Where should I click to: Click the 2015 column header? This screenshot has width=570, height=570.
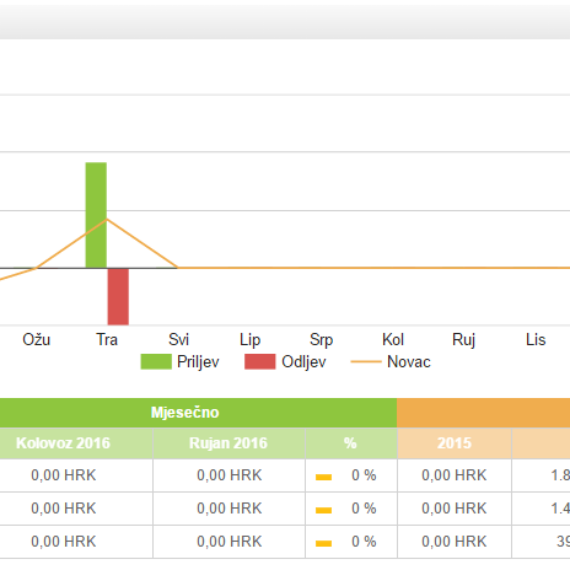(454, 443)
